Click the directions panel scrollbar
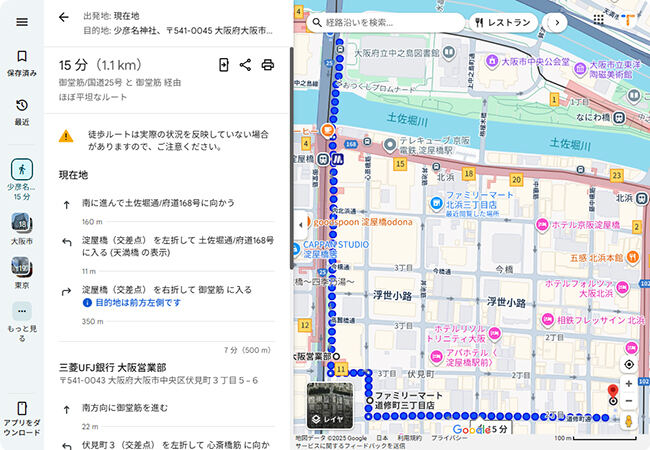The width and height of the screenshot is (650, 450). 291,157
